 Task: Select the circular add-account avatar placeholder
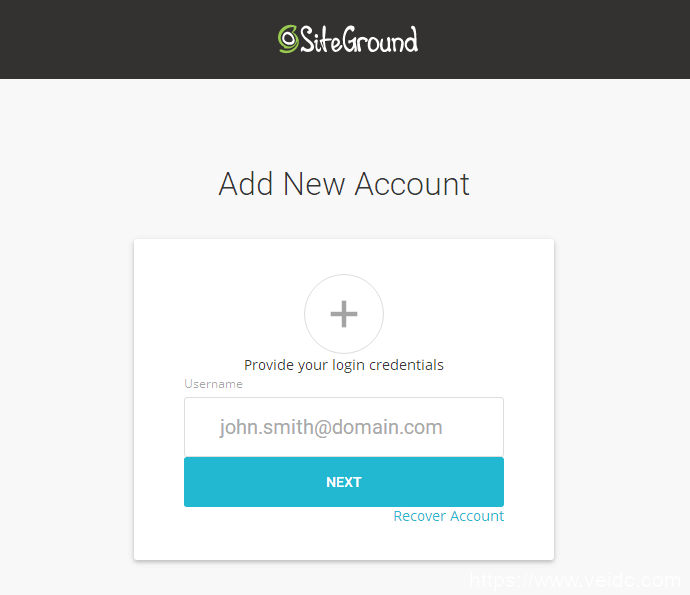point(344,314)
